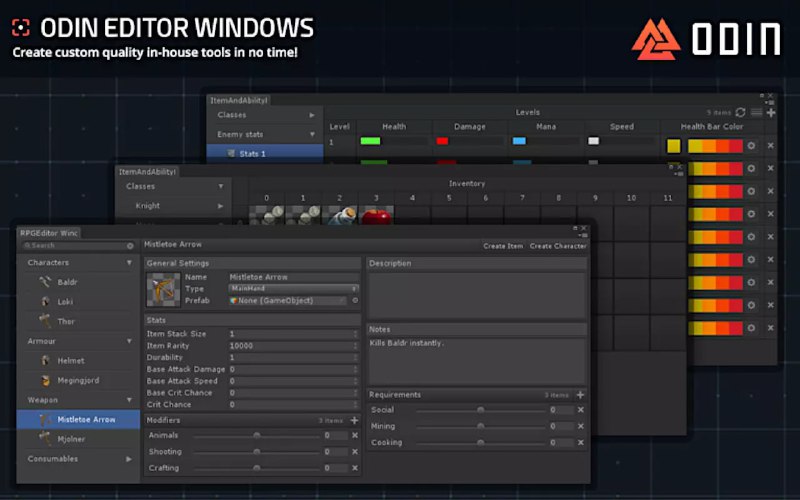
Task: Collapse the Weapon group arrow
Action: tap(129, 400)
